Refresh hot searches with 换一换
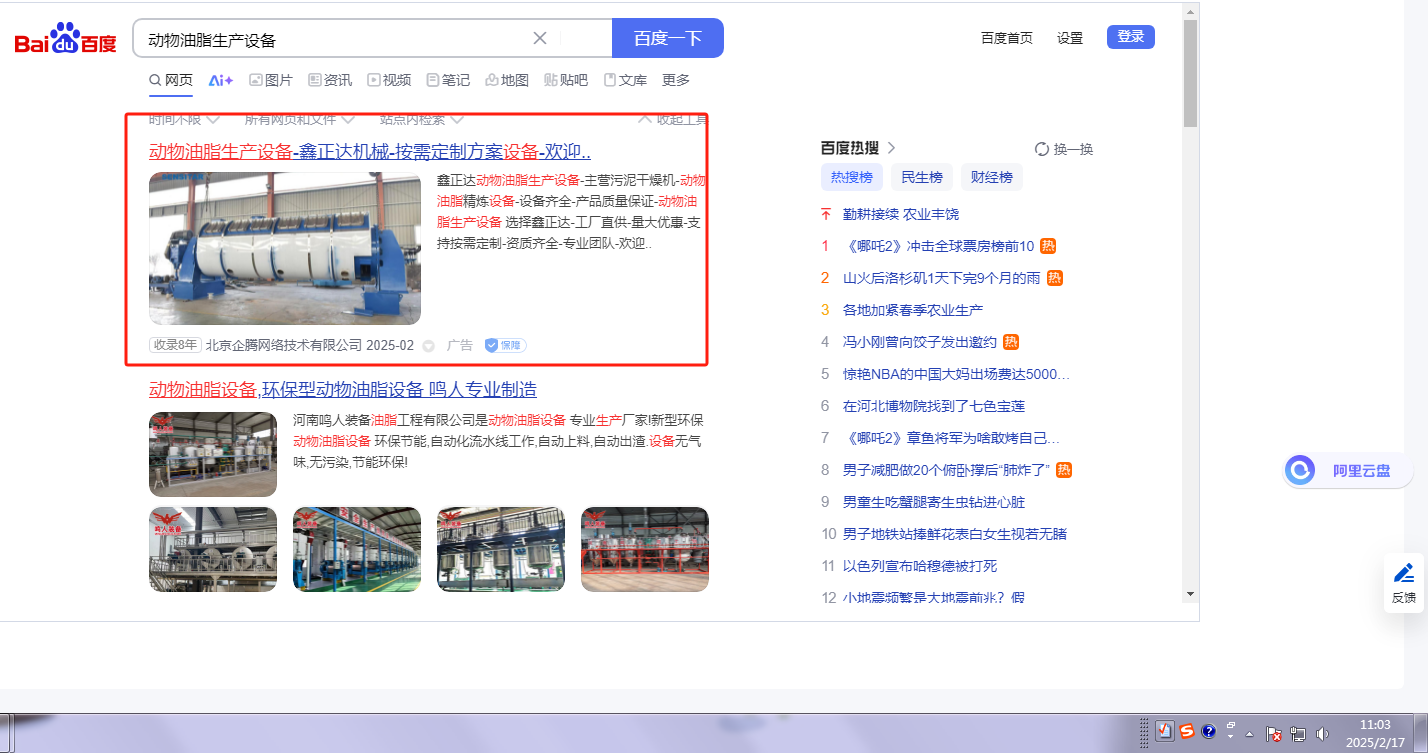This screenshot has width=1428, height=753. (x=1064, y=149)
